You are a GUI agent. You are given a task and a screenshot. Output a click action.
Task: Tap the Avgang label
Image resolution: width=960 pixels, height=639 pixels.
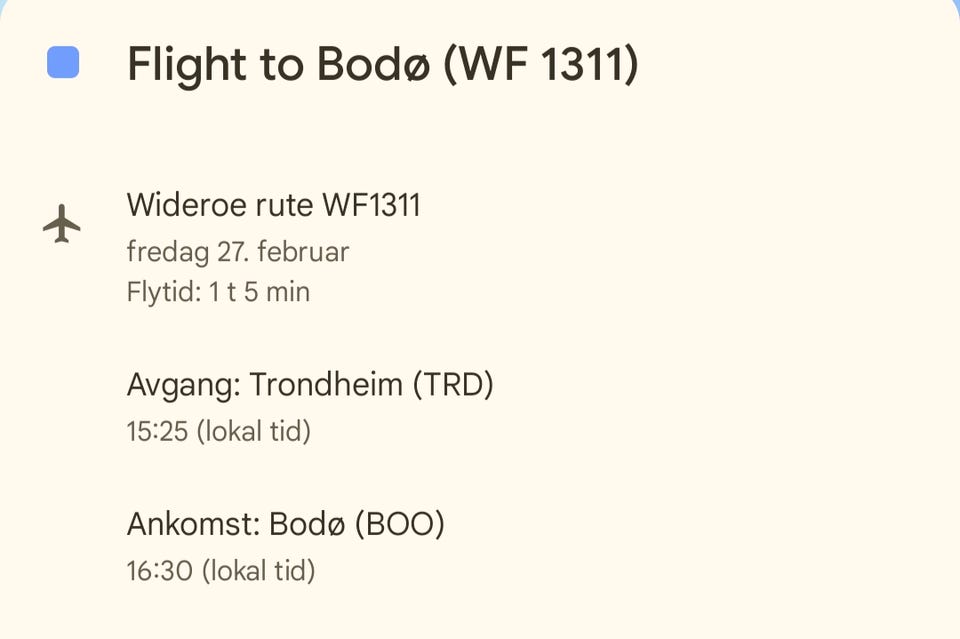(x=183, y=384)
